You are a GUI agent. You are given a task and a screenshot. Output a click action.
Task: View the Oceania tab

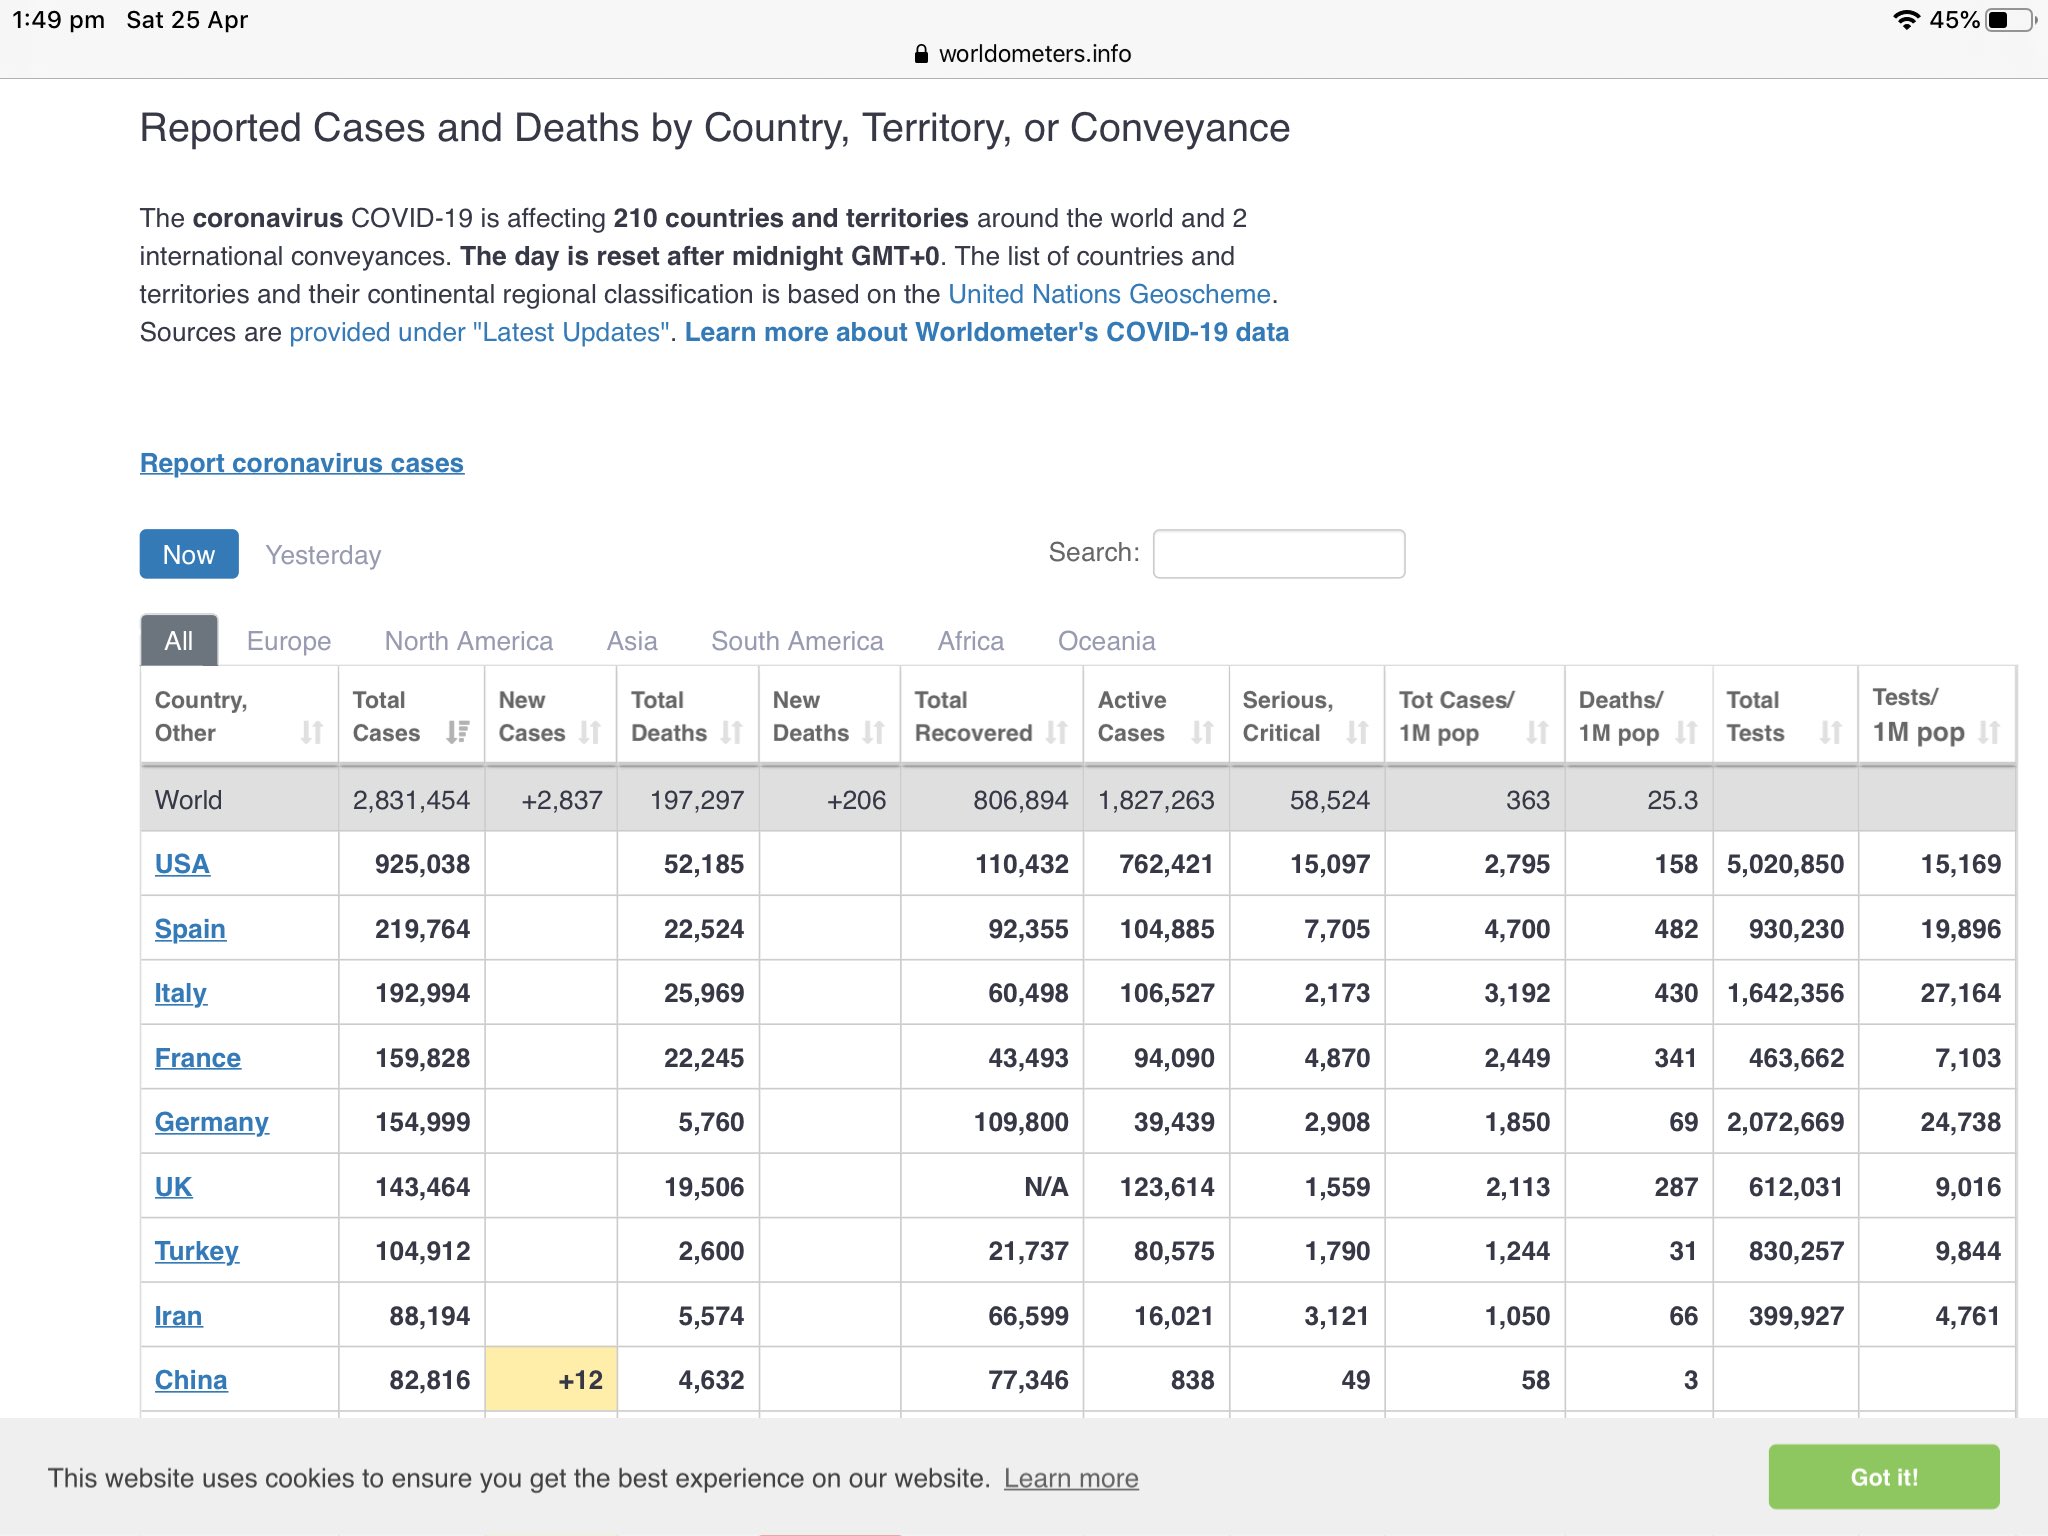pyautogui.click(x=1107, y=641)
